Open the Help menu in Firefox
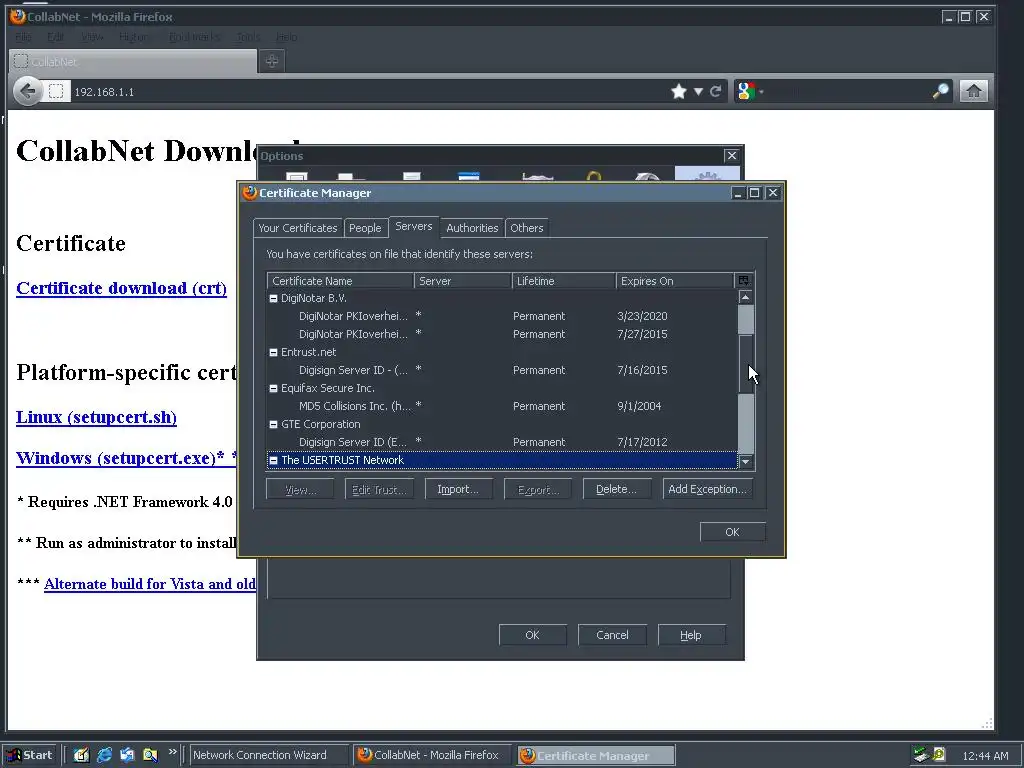 click(286, 37)
